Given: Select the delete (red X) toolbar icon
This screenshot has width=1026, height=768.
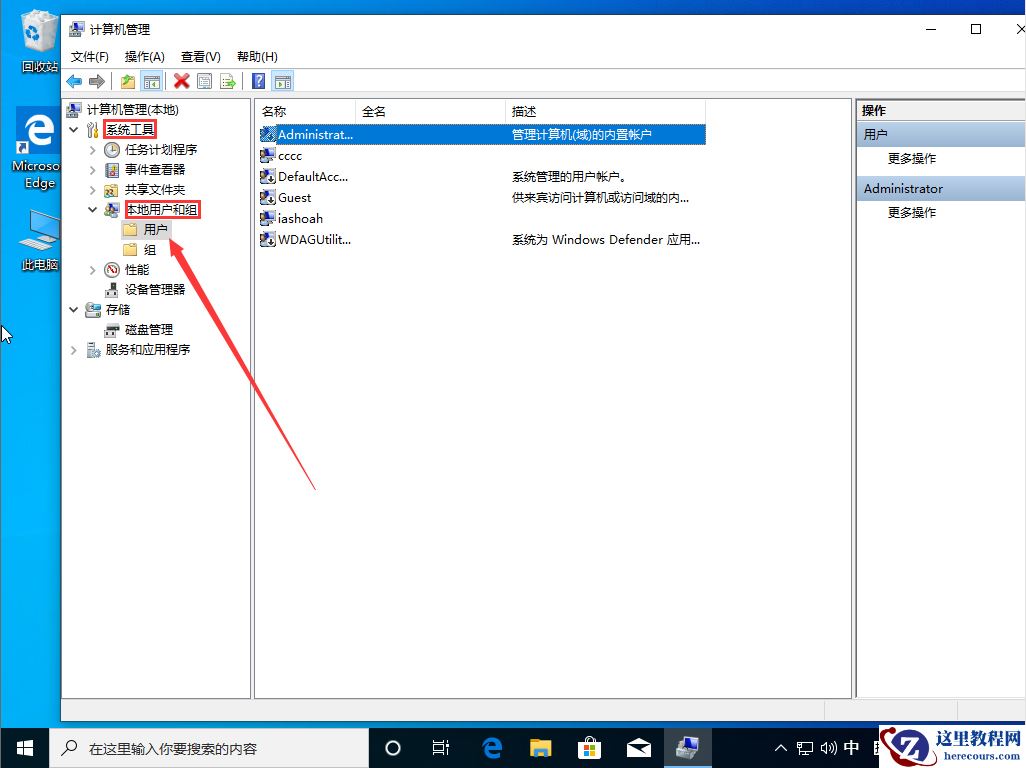Looking at the screenshot, I should (x=180, y=81).
